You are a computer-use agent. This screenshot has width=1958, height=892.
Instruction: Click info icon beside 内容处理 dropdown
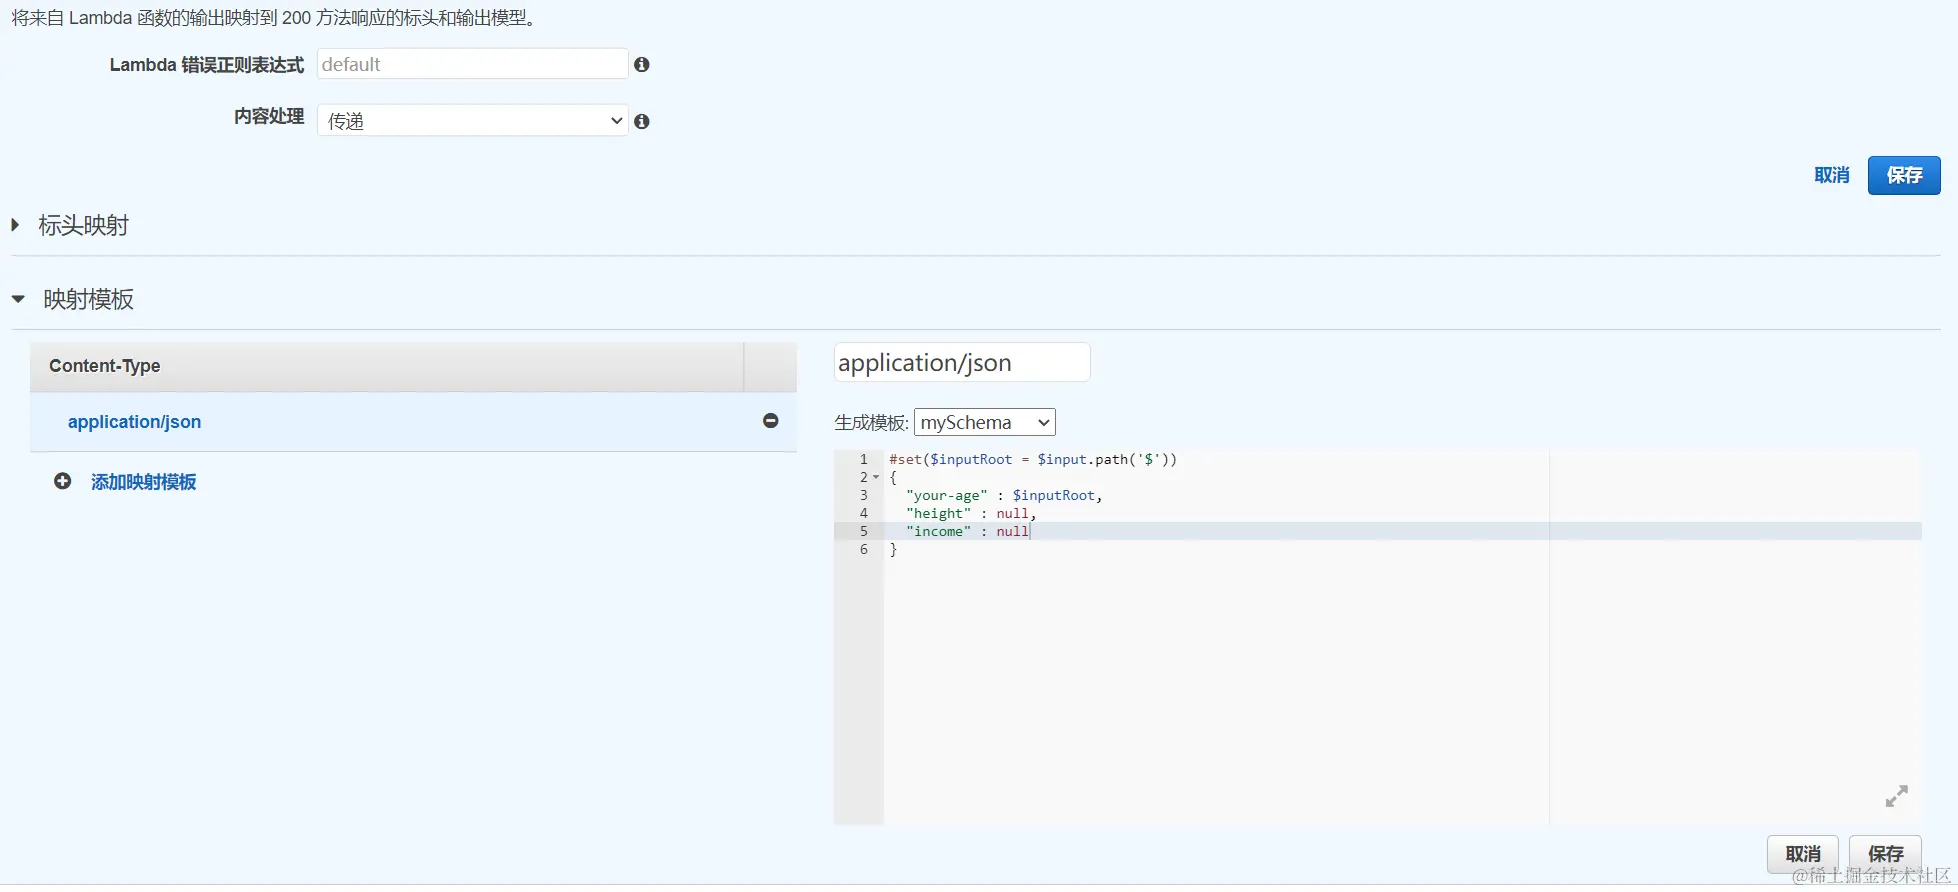(x=642, y=121)
